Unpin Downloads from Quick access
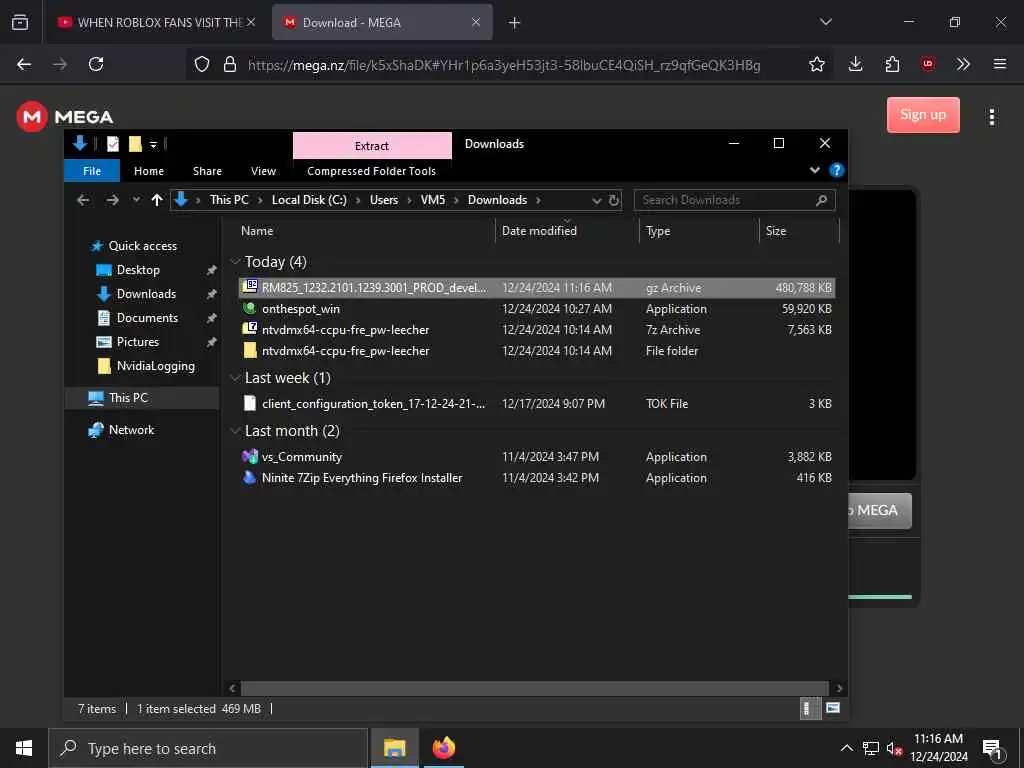The height and width of the screenshot is (768, 1024). point(211,295)
